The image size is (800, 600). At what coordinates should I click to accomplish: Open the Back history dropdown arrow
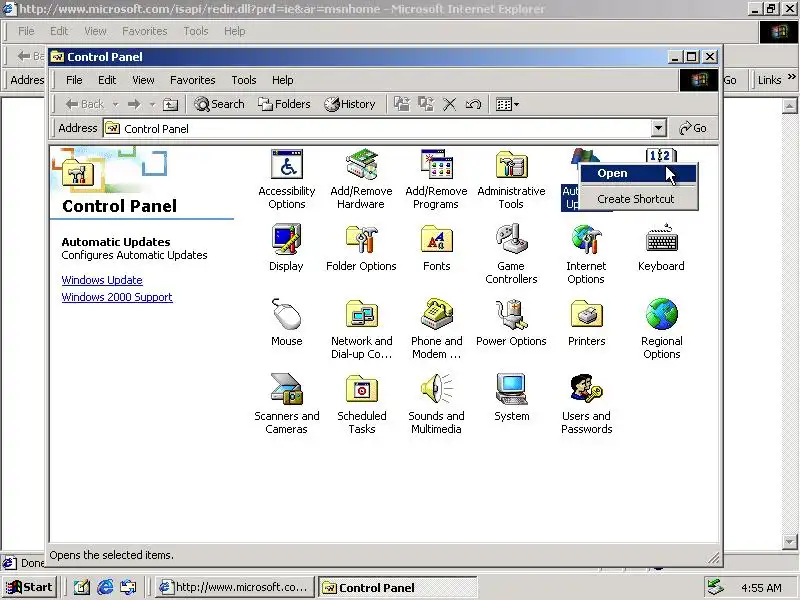click(x=115, y=105)
